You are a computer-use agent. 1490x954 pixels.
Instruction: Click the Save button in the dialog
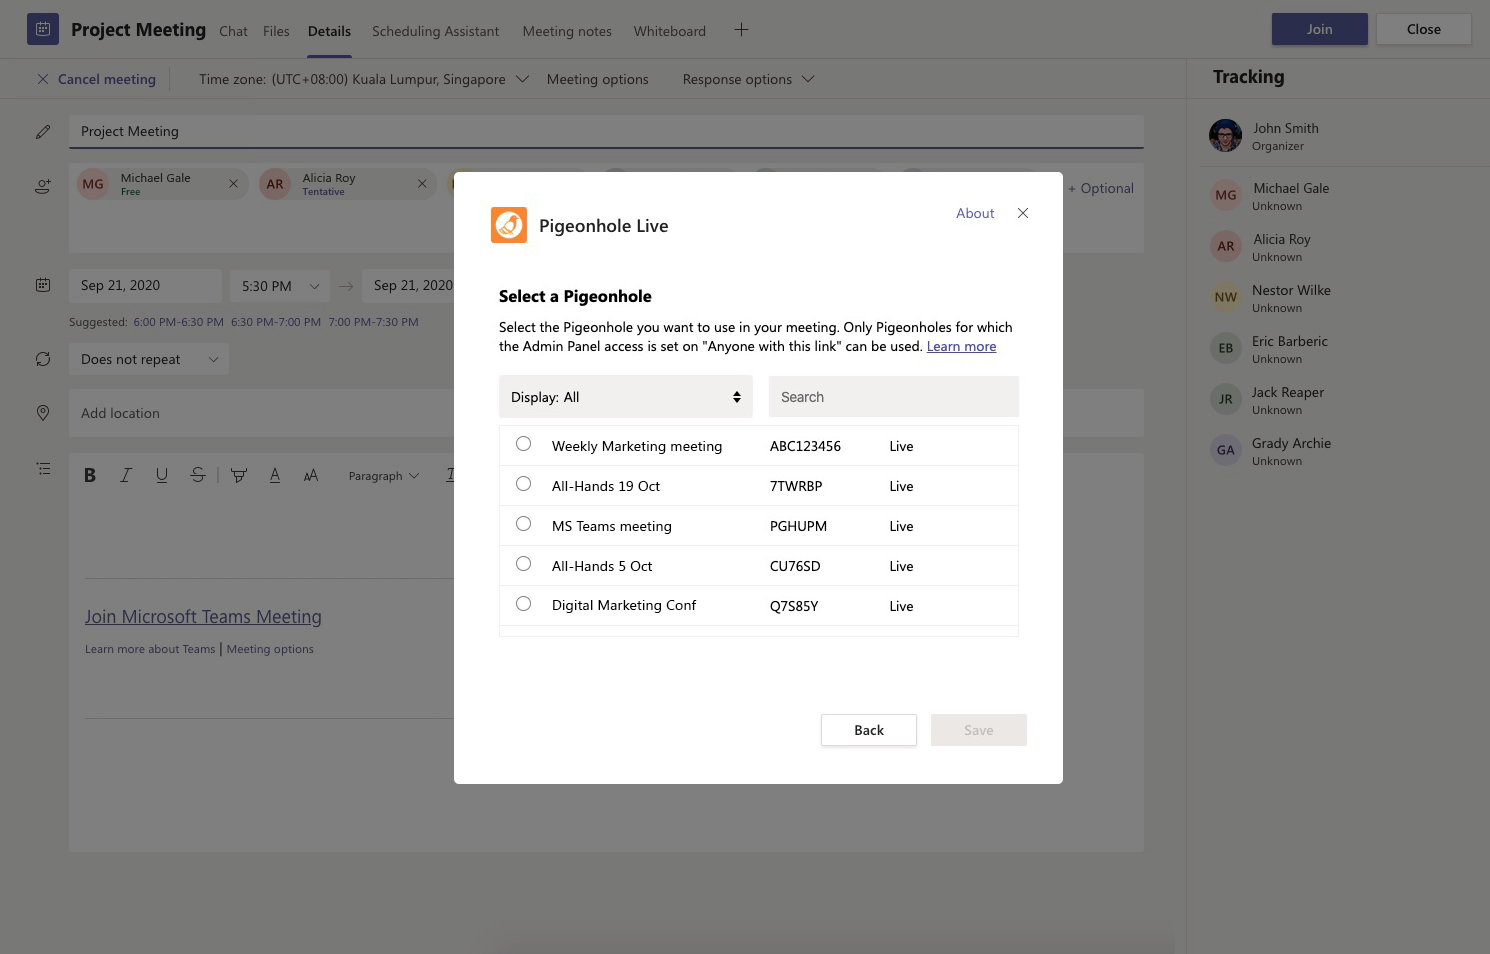point(979,730)
